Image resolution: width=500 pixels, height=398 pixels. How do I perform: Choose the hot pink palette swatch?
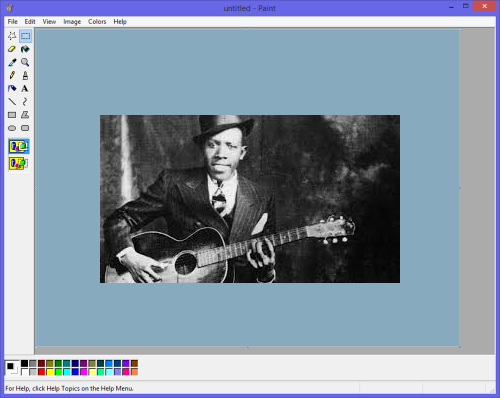coord(126,372)
